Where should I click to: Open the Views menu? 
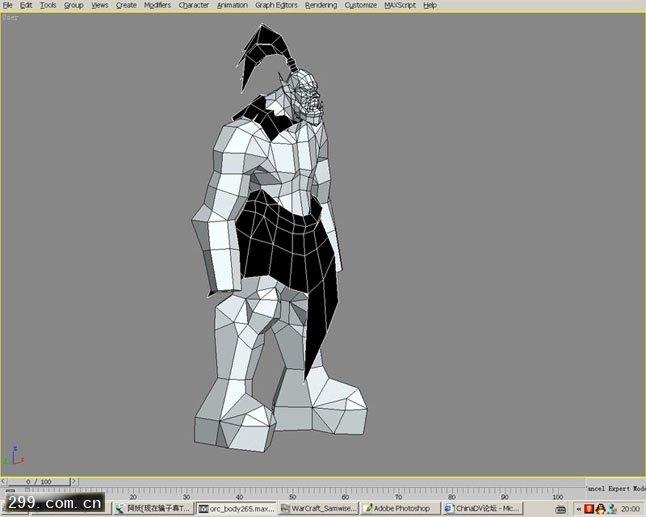[99, 5]
